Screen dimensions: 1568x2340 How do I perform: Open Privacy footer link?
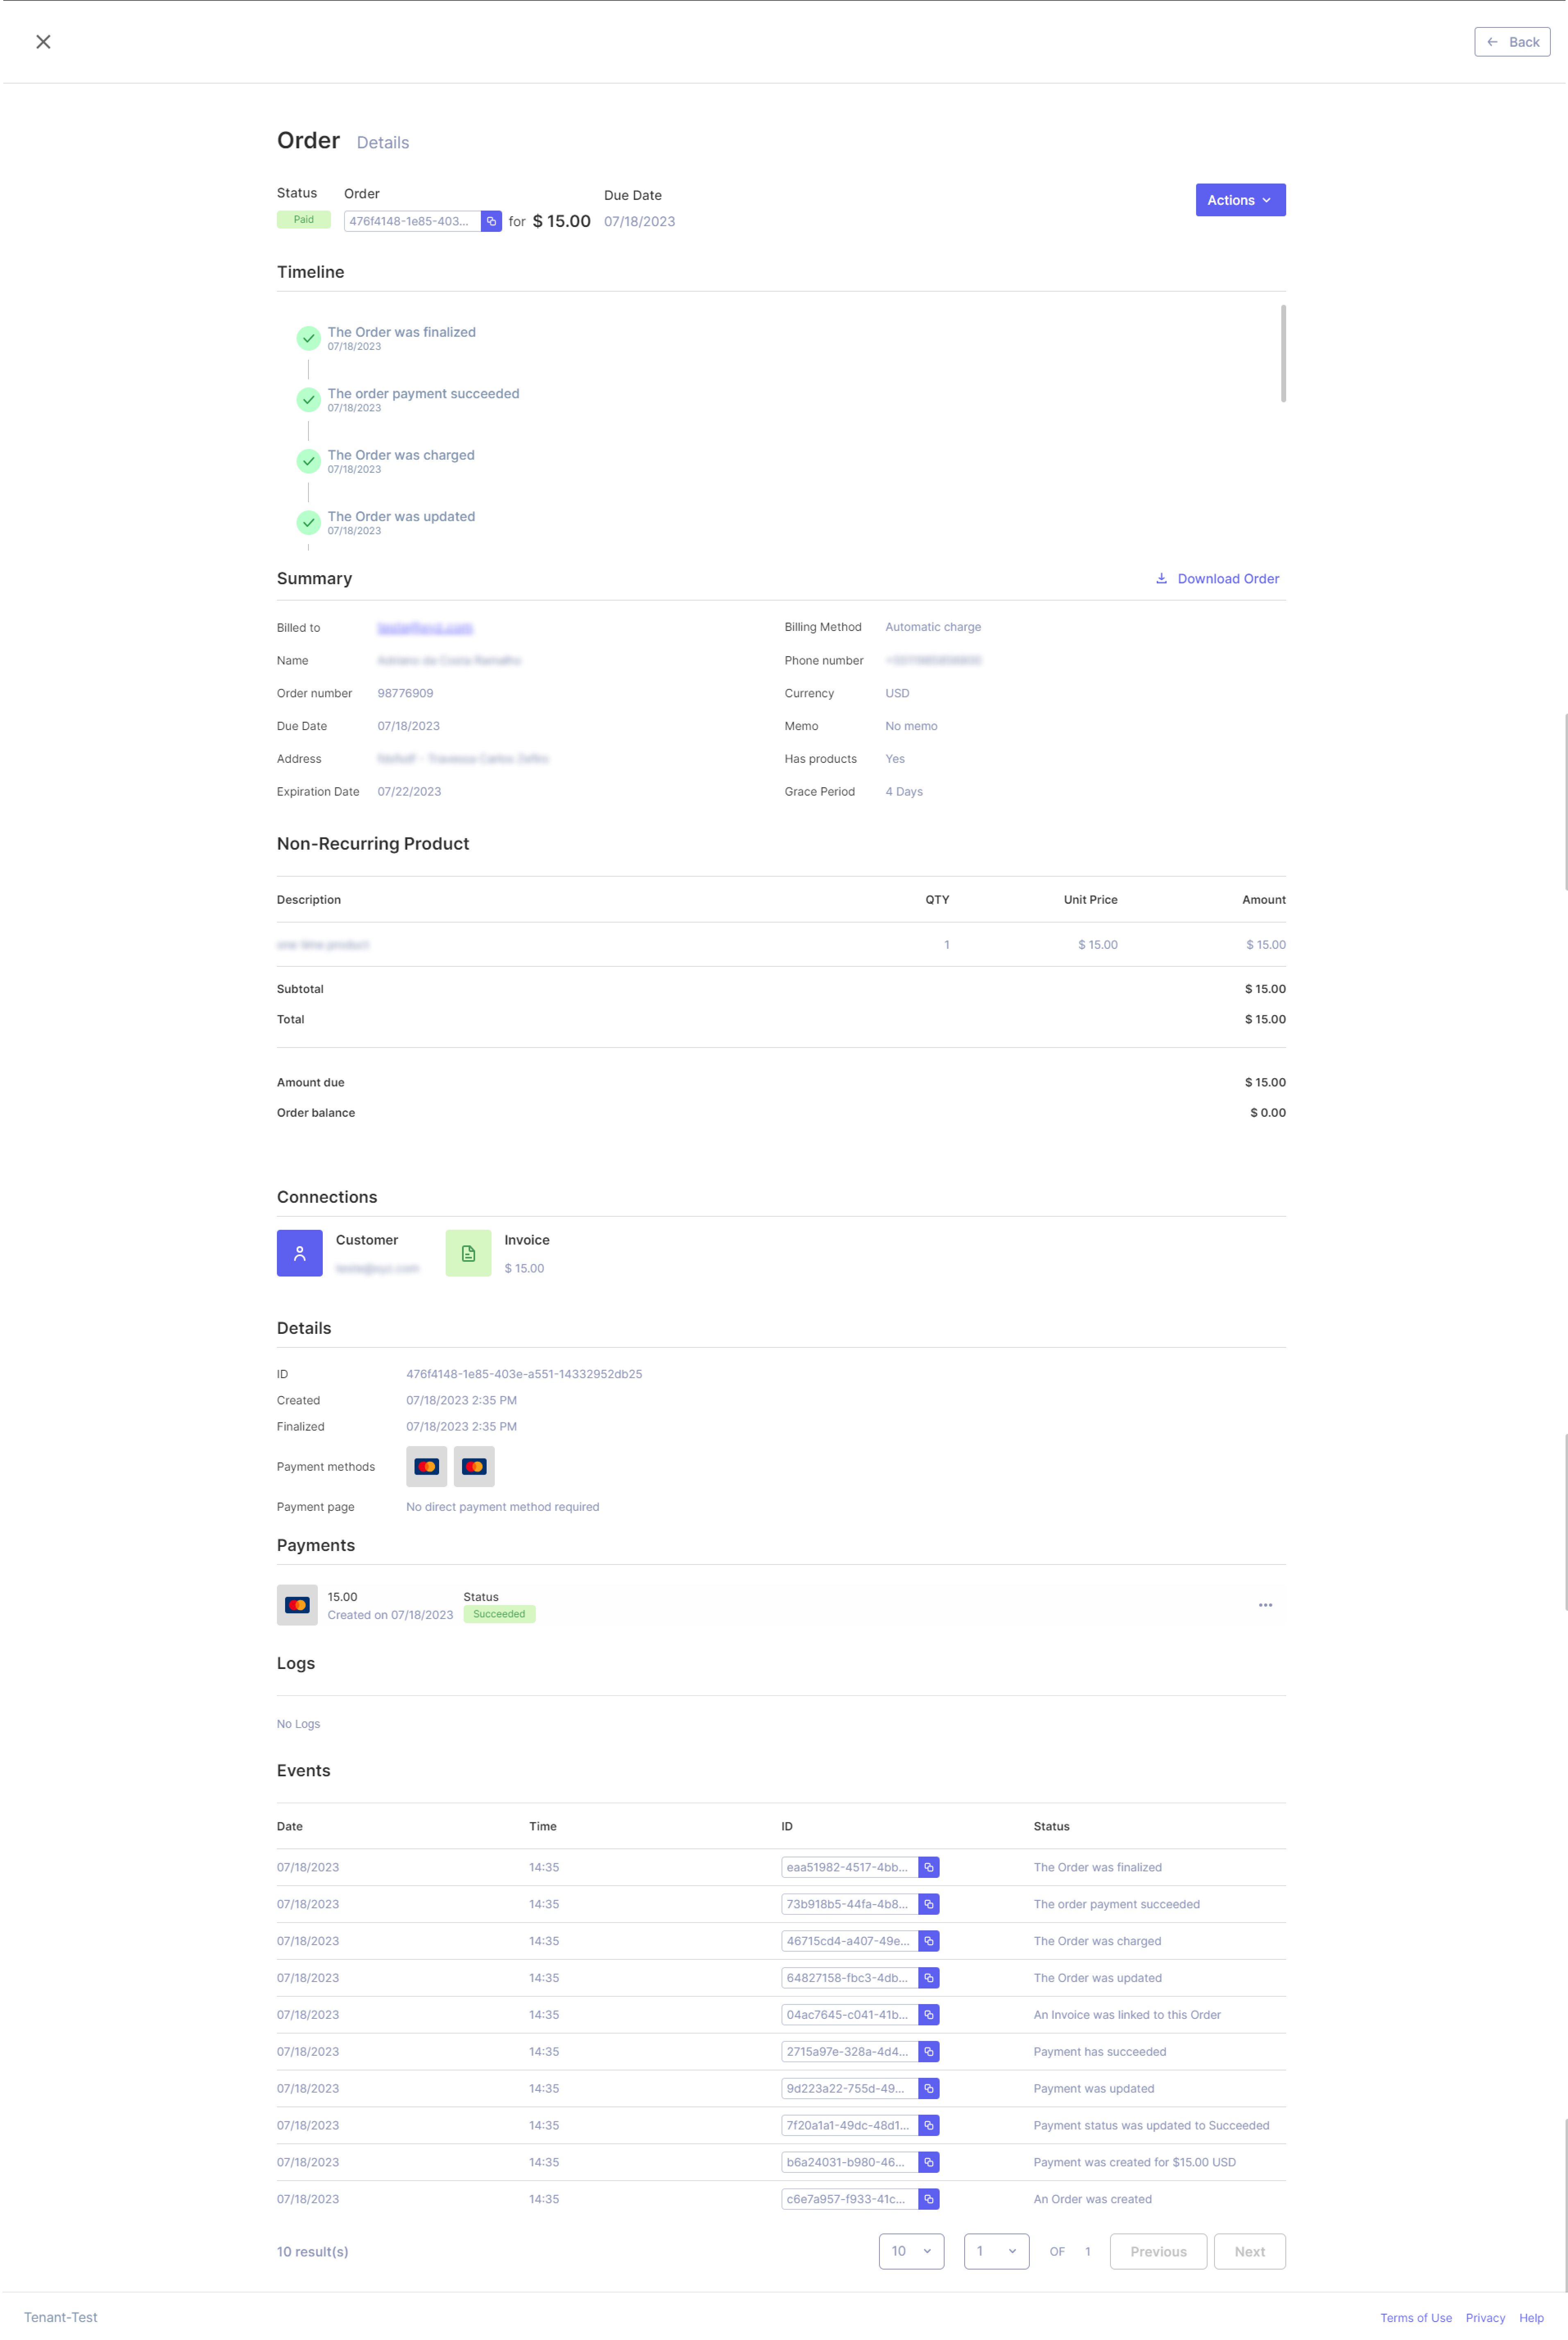click(x=1485, y=2318)
